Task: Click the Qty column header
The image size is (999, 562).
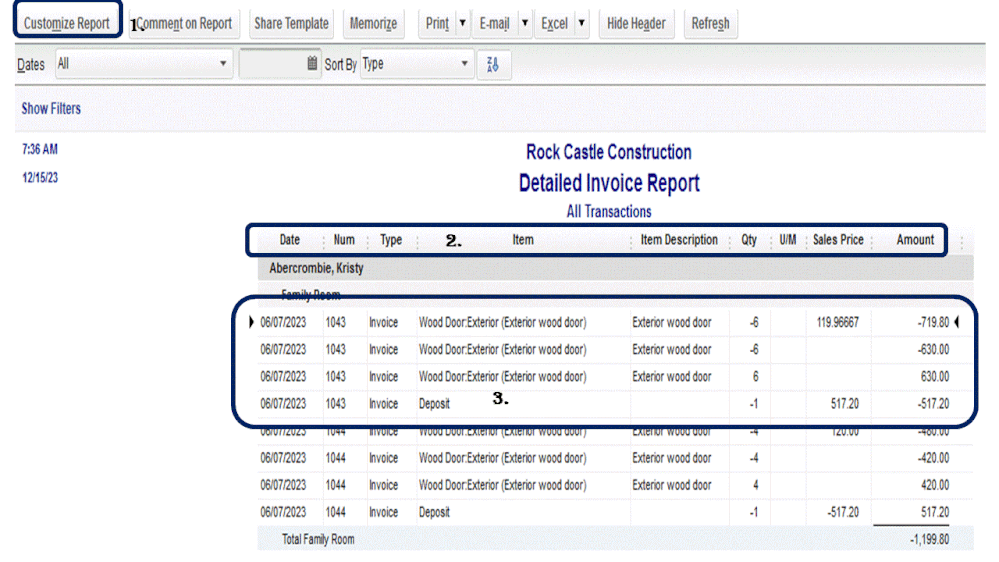Action: [x=749, y=240]
